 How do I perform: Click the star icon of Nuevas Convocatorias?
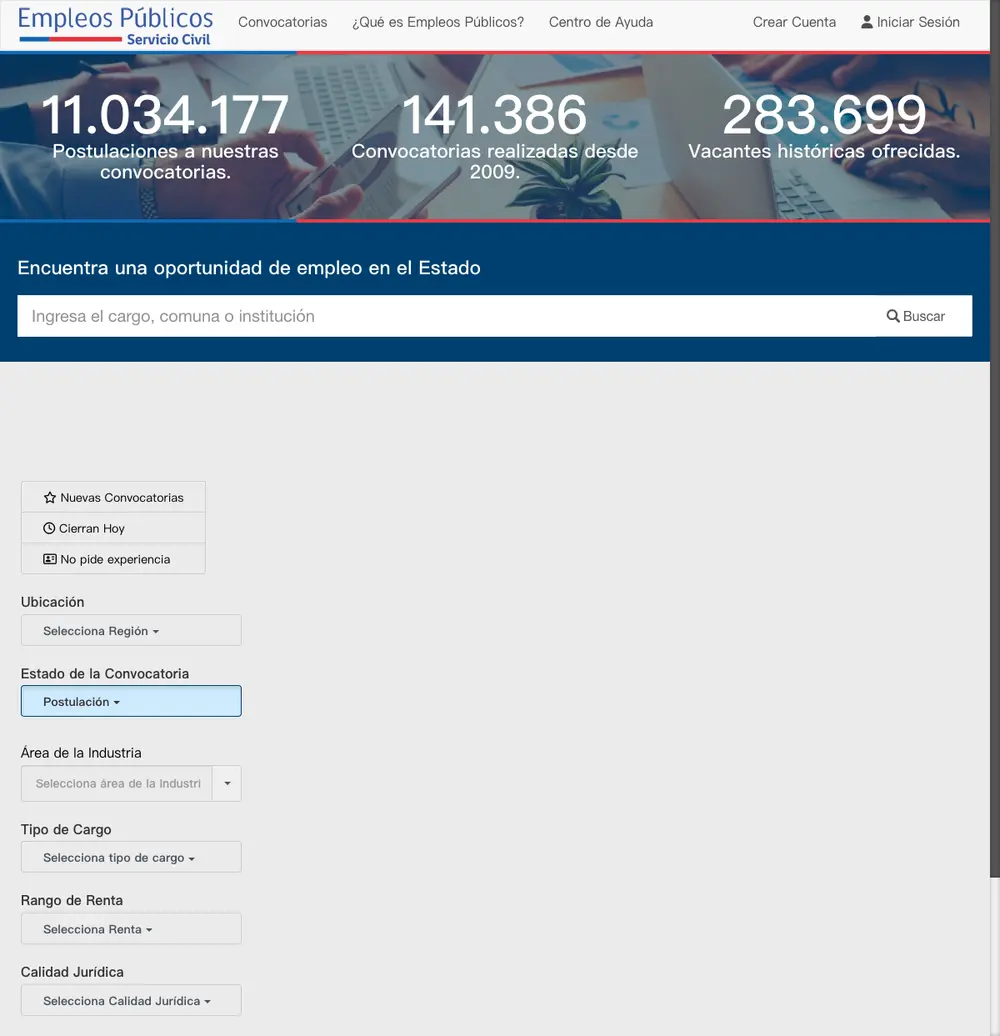tap(50, 498)
